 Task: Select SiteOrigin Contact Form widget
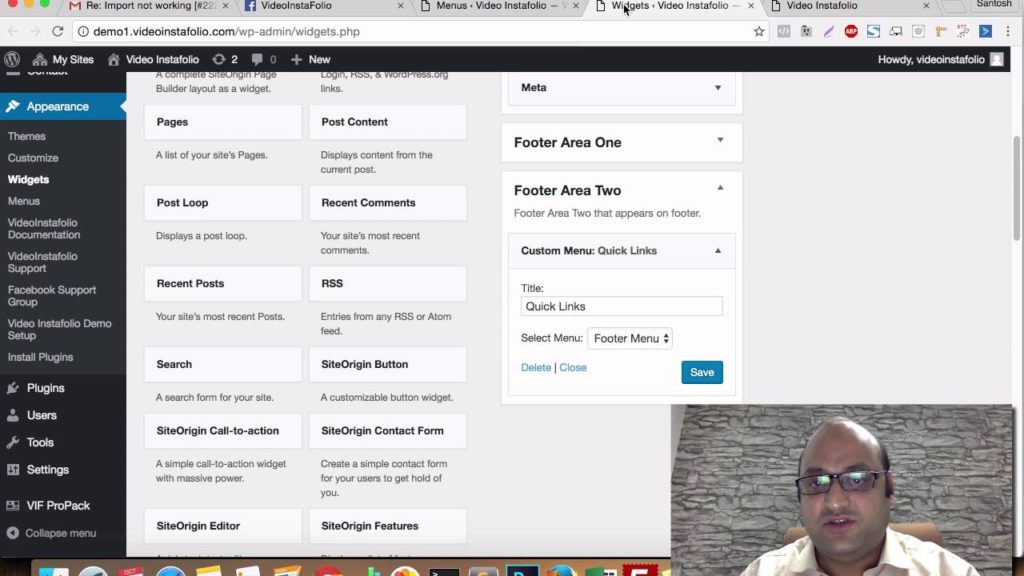coord(388,431)
